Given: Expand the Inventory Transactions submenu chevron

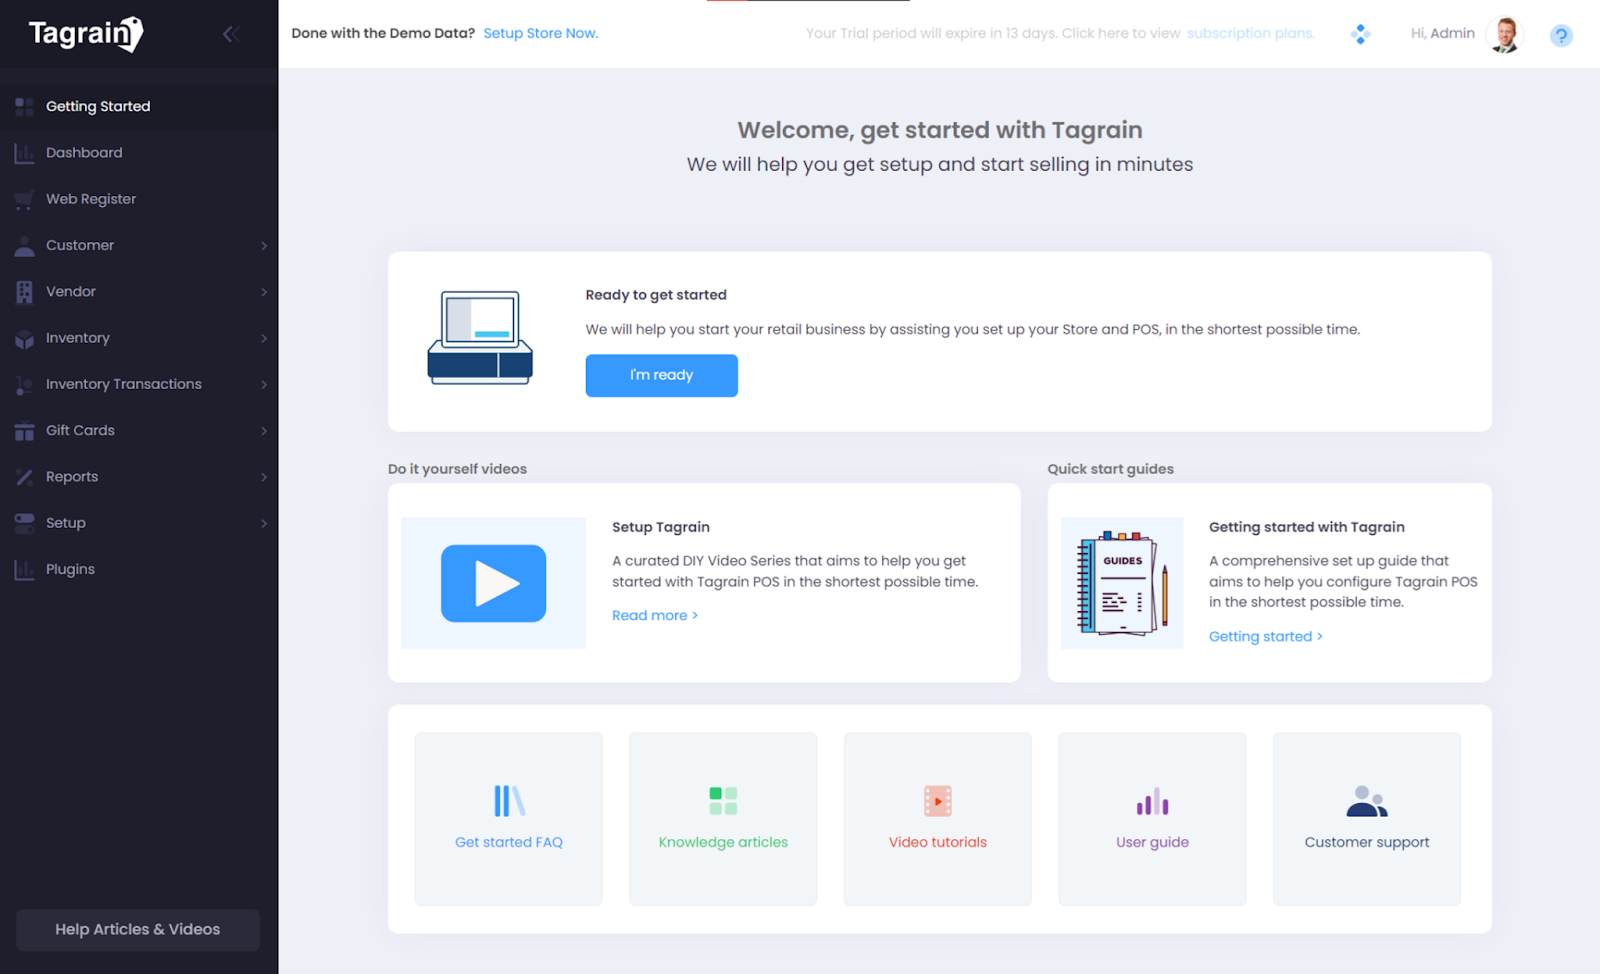Looking at the screenshot, I should click(264, 384).
